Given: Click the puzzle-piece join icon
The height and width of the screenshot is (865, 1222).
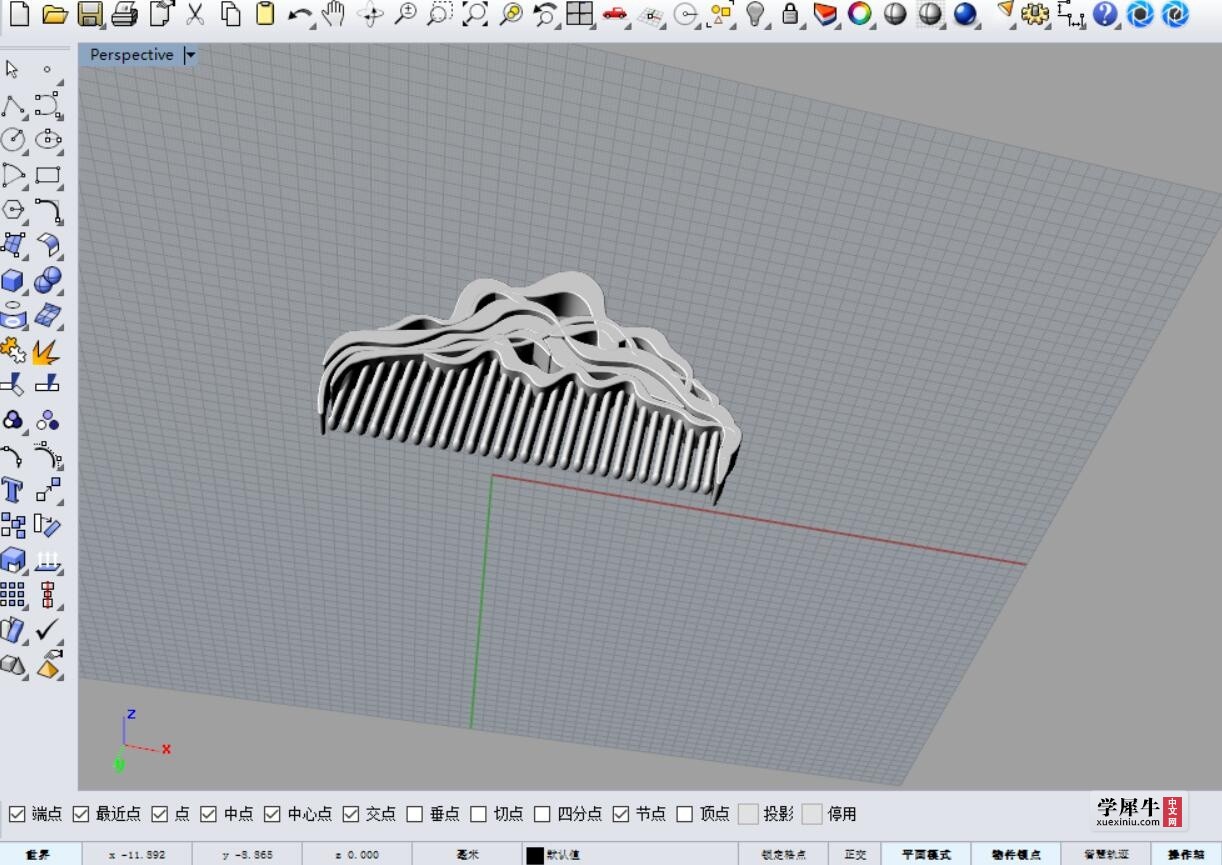Looking at the screenshot, I should pyautogui.click(x=13, y=351).
